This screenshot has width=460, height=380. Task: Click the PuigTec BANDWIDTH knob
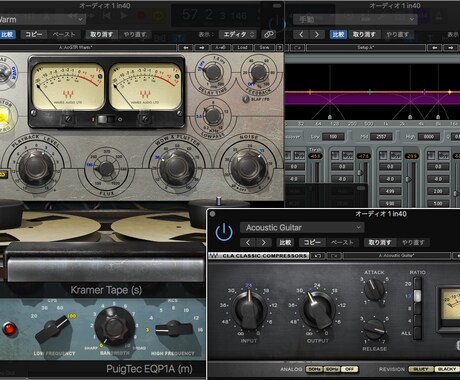(x=114, y=327)
